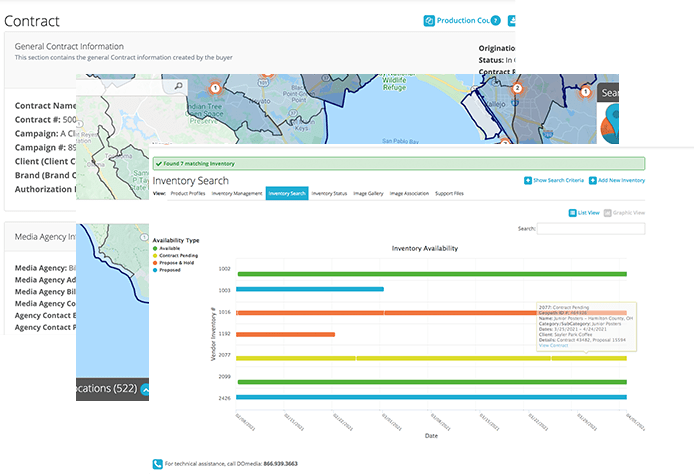Click the vendor inventory label 1002
This screenshot has width=695, height=474.
point(224,269)
